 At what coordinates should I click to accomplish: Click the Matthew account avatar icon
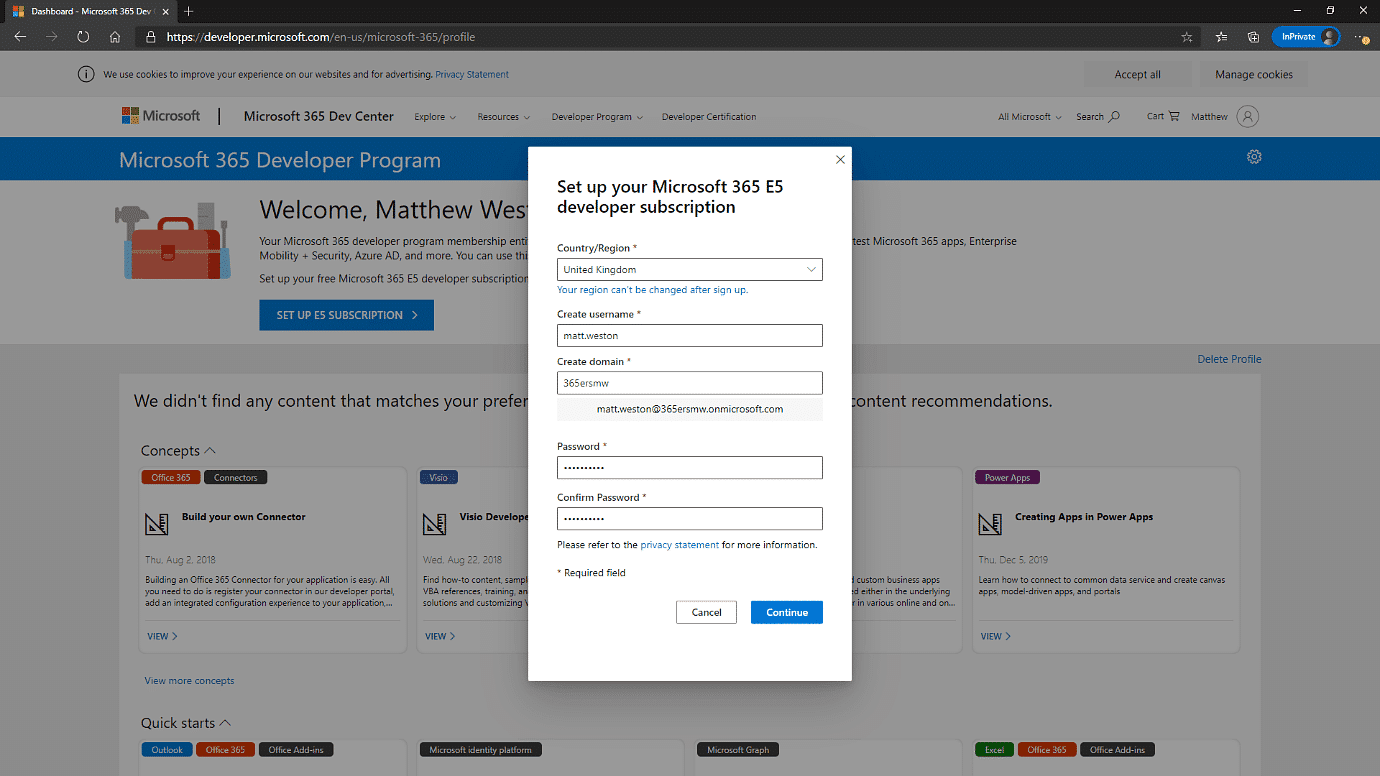[x=1247, y=117]
